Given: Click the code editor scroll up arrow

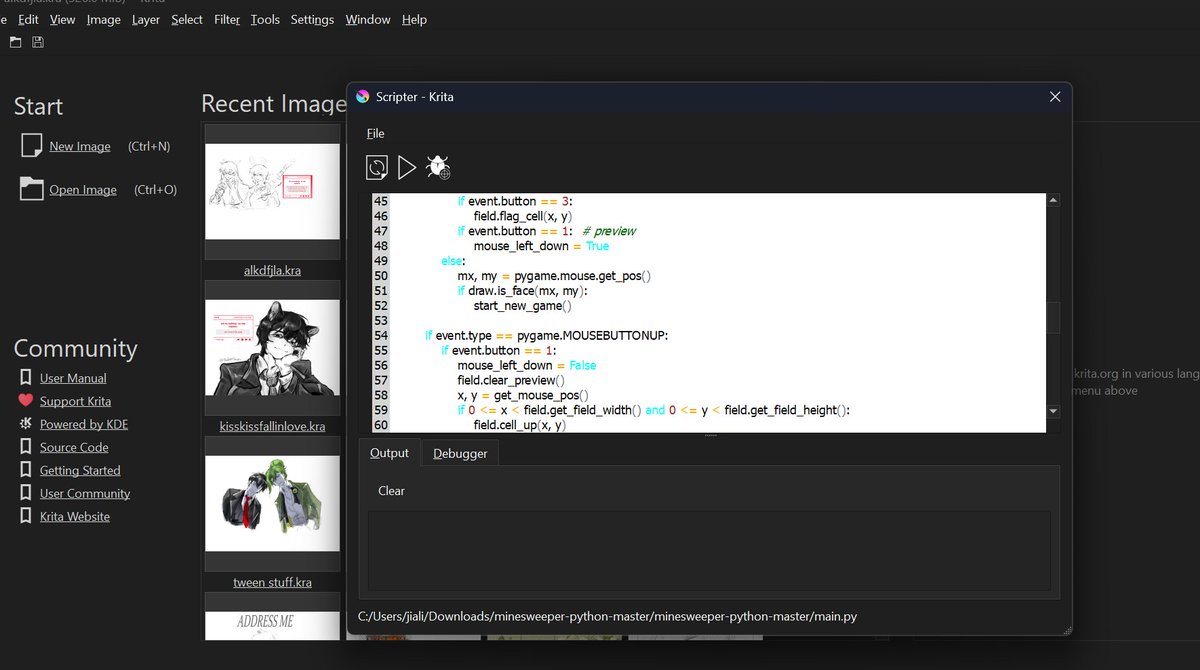Looking at the screenshot, I should pos(1053,200).
